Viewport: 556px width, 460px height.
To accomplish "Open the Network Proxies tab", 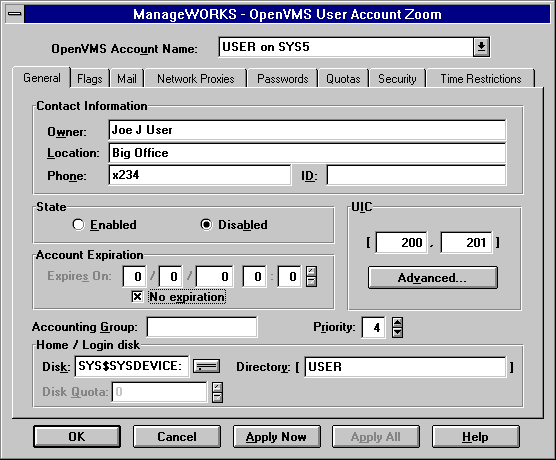I will (196, 78).
